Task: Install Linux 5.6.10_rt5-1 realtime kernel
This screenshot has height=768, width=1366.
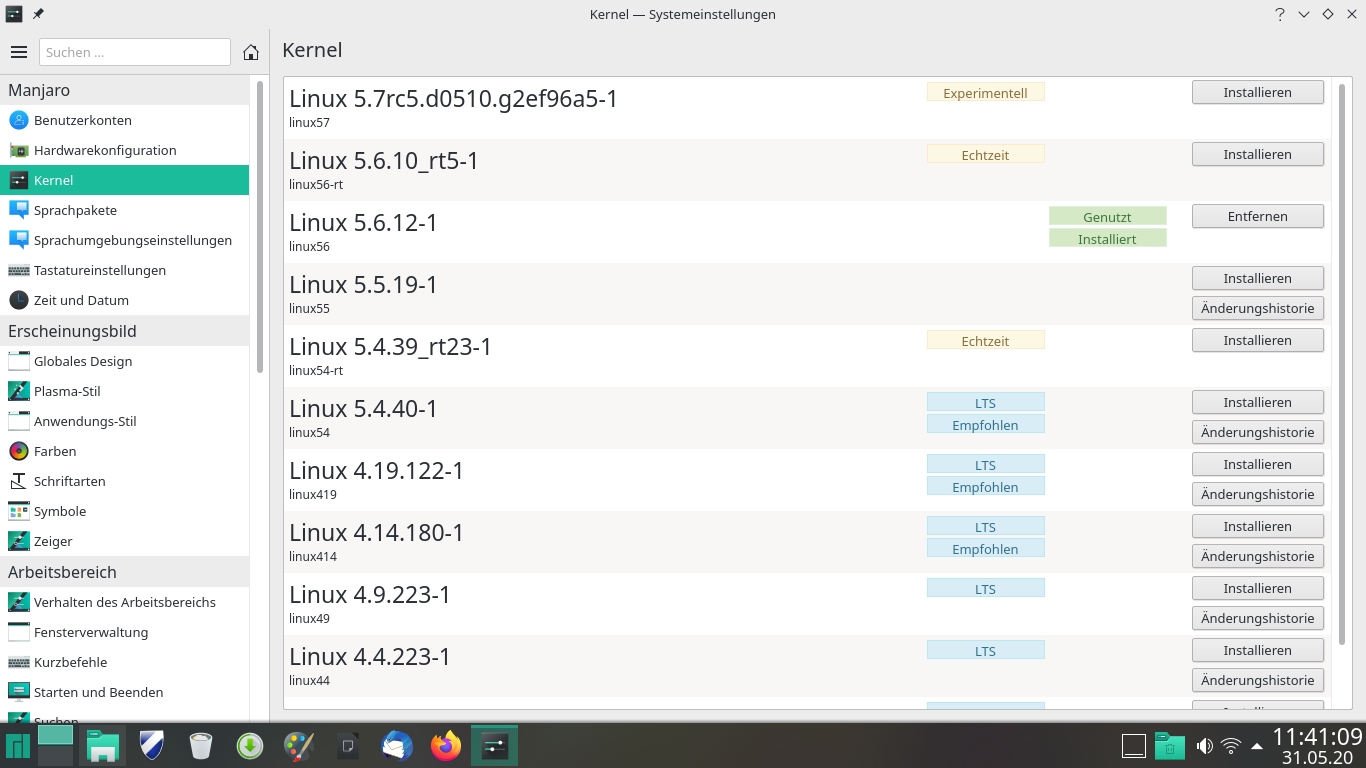Action: [x=1257, y=154]
